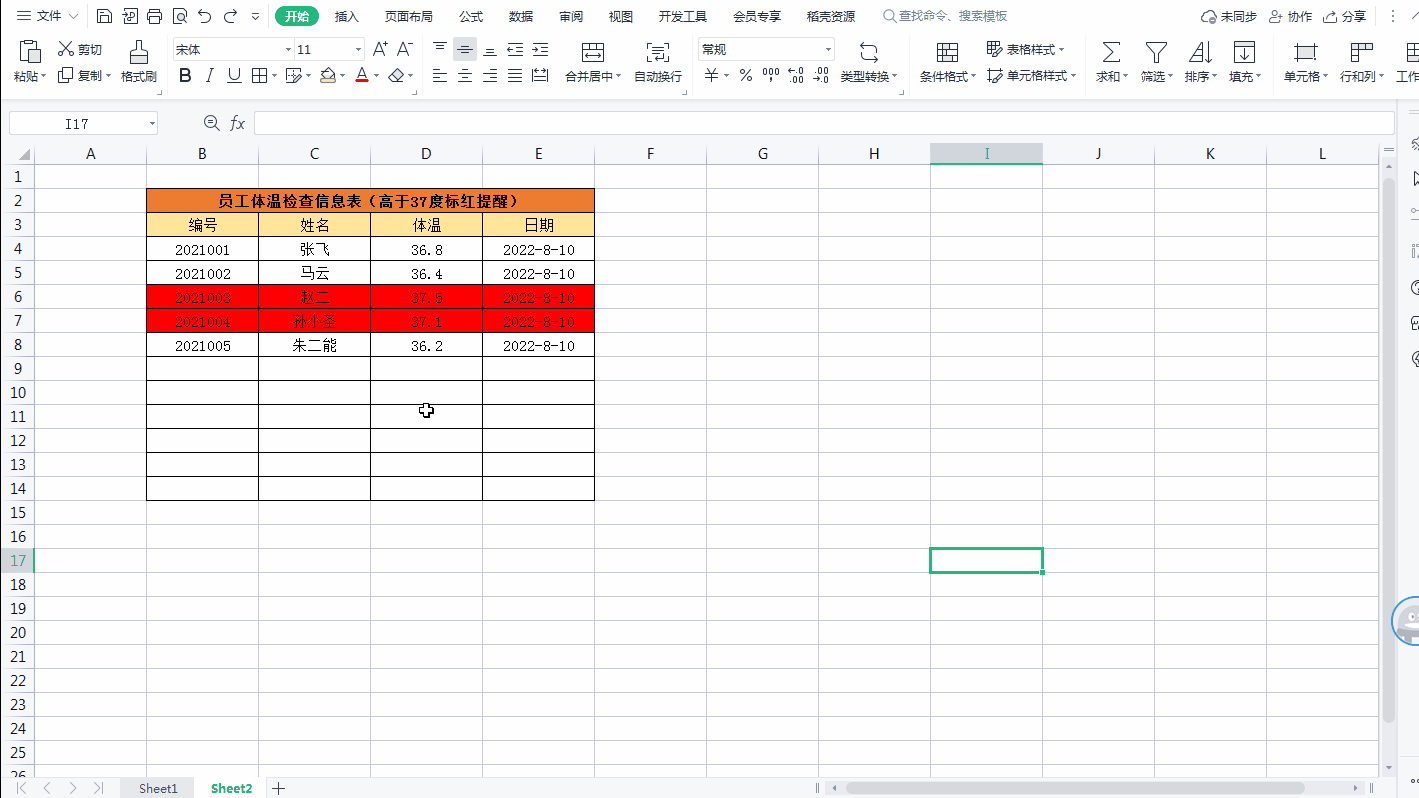Image resolution: width=1419 pixels, height=798 pixels.
Task: Align text left horizontally
Action: point(440,76)
